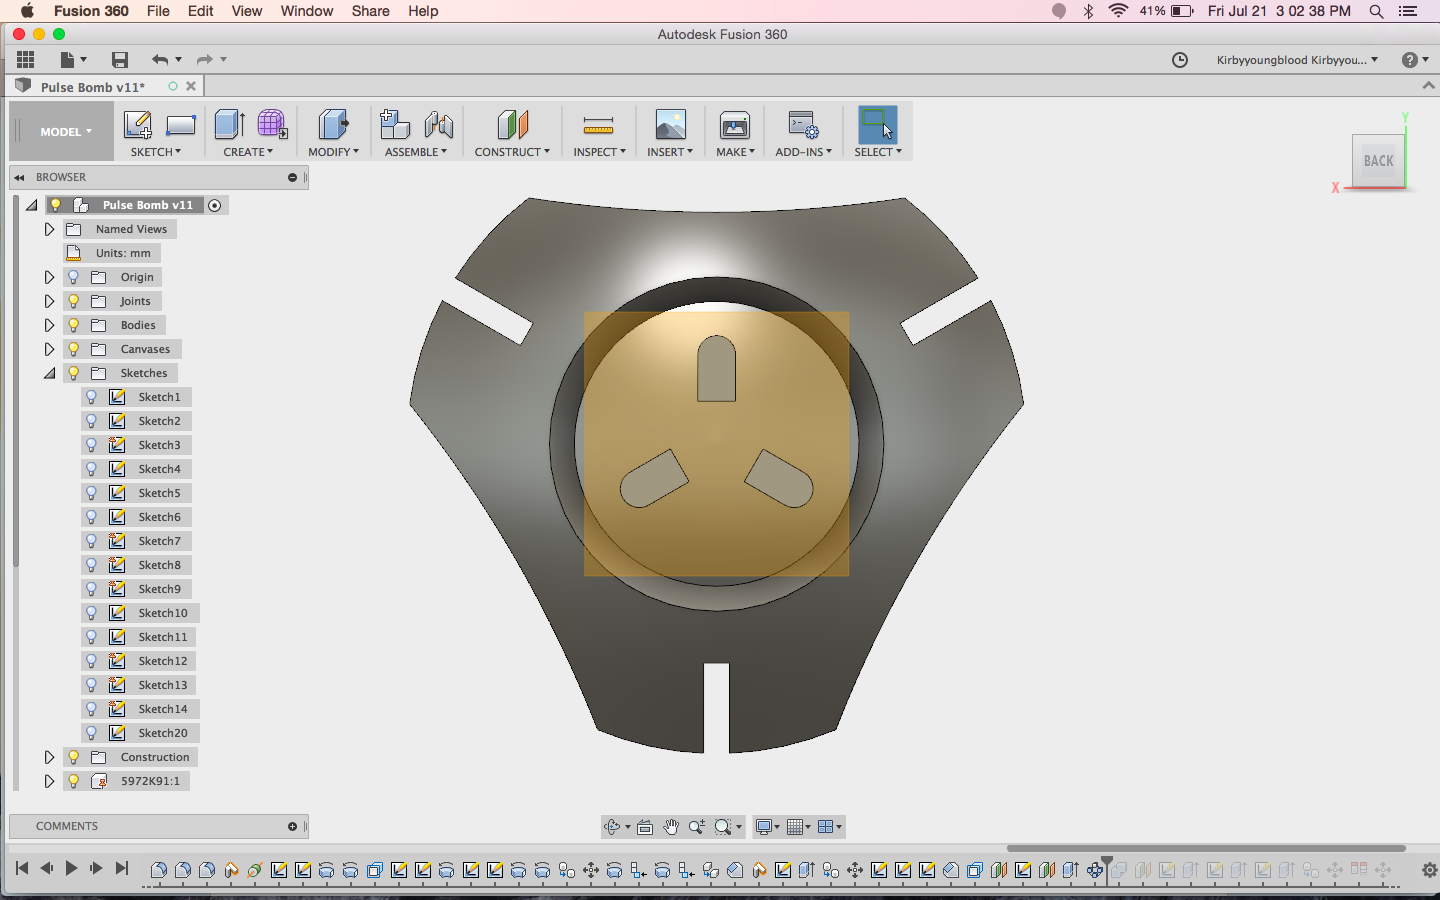Select the Offset Plane construct icon

(x=512, y=125)
